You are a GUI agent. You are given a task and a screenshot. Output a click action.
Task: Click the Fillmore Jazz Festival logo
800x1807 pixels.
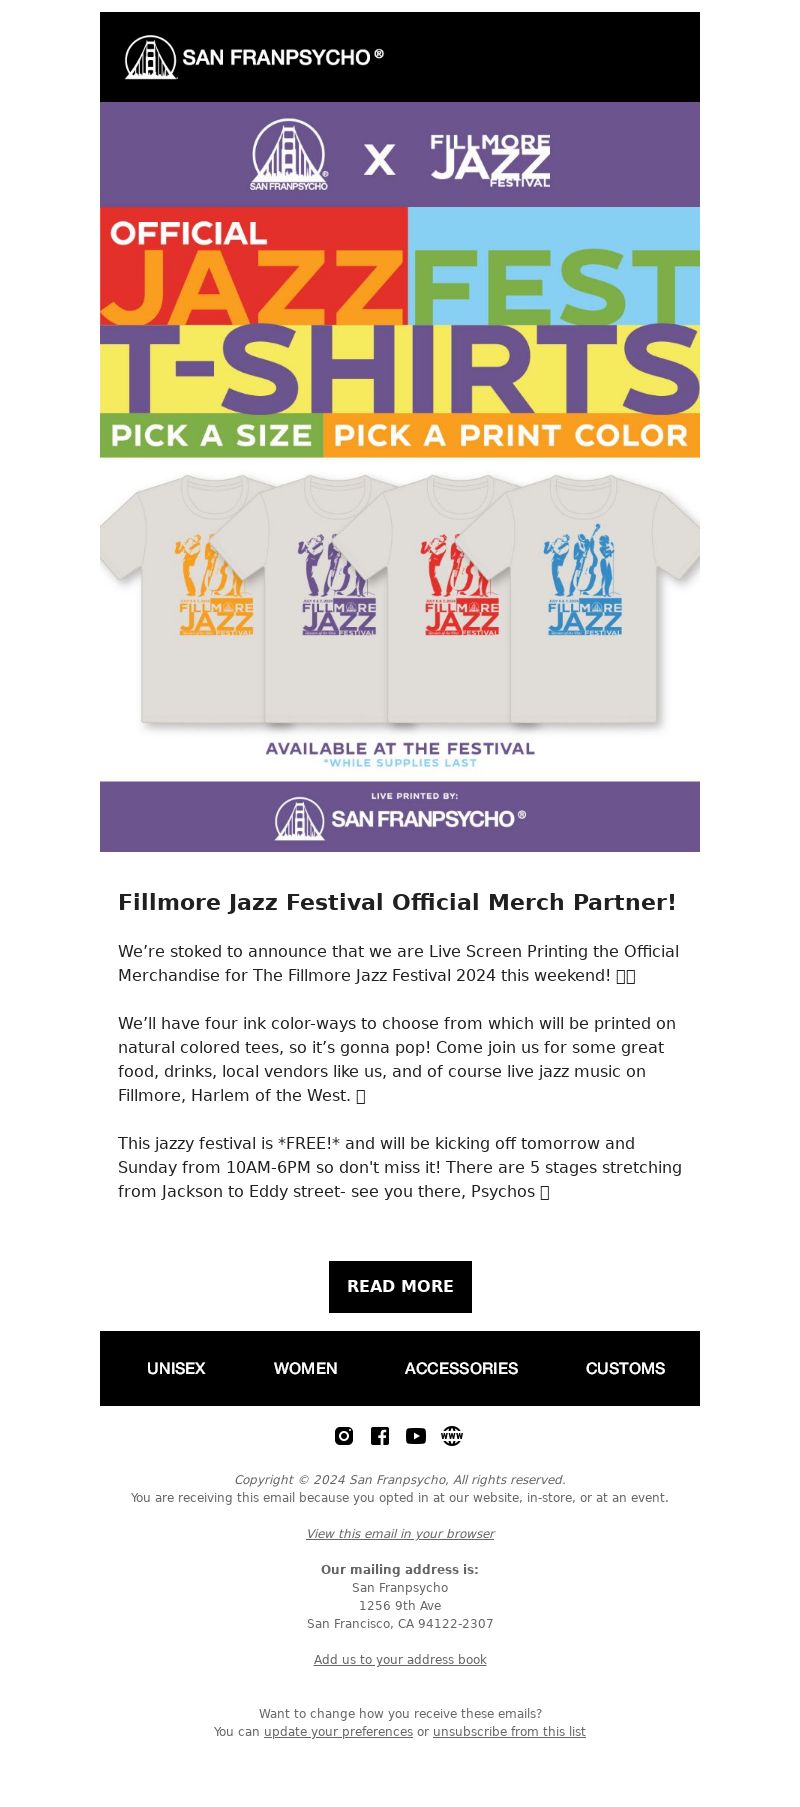coord(490,160)
